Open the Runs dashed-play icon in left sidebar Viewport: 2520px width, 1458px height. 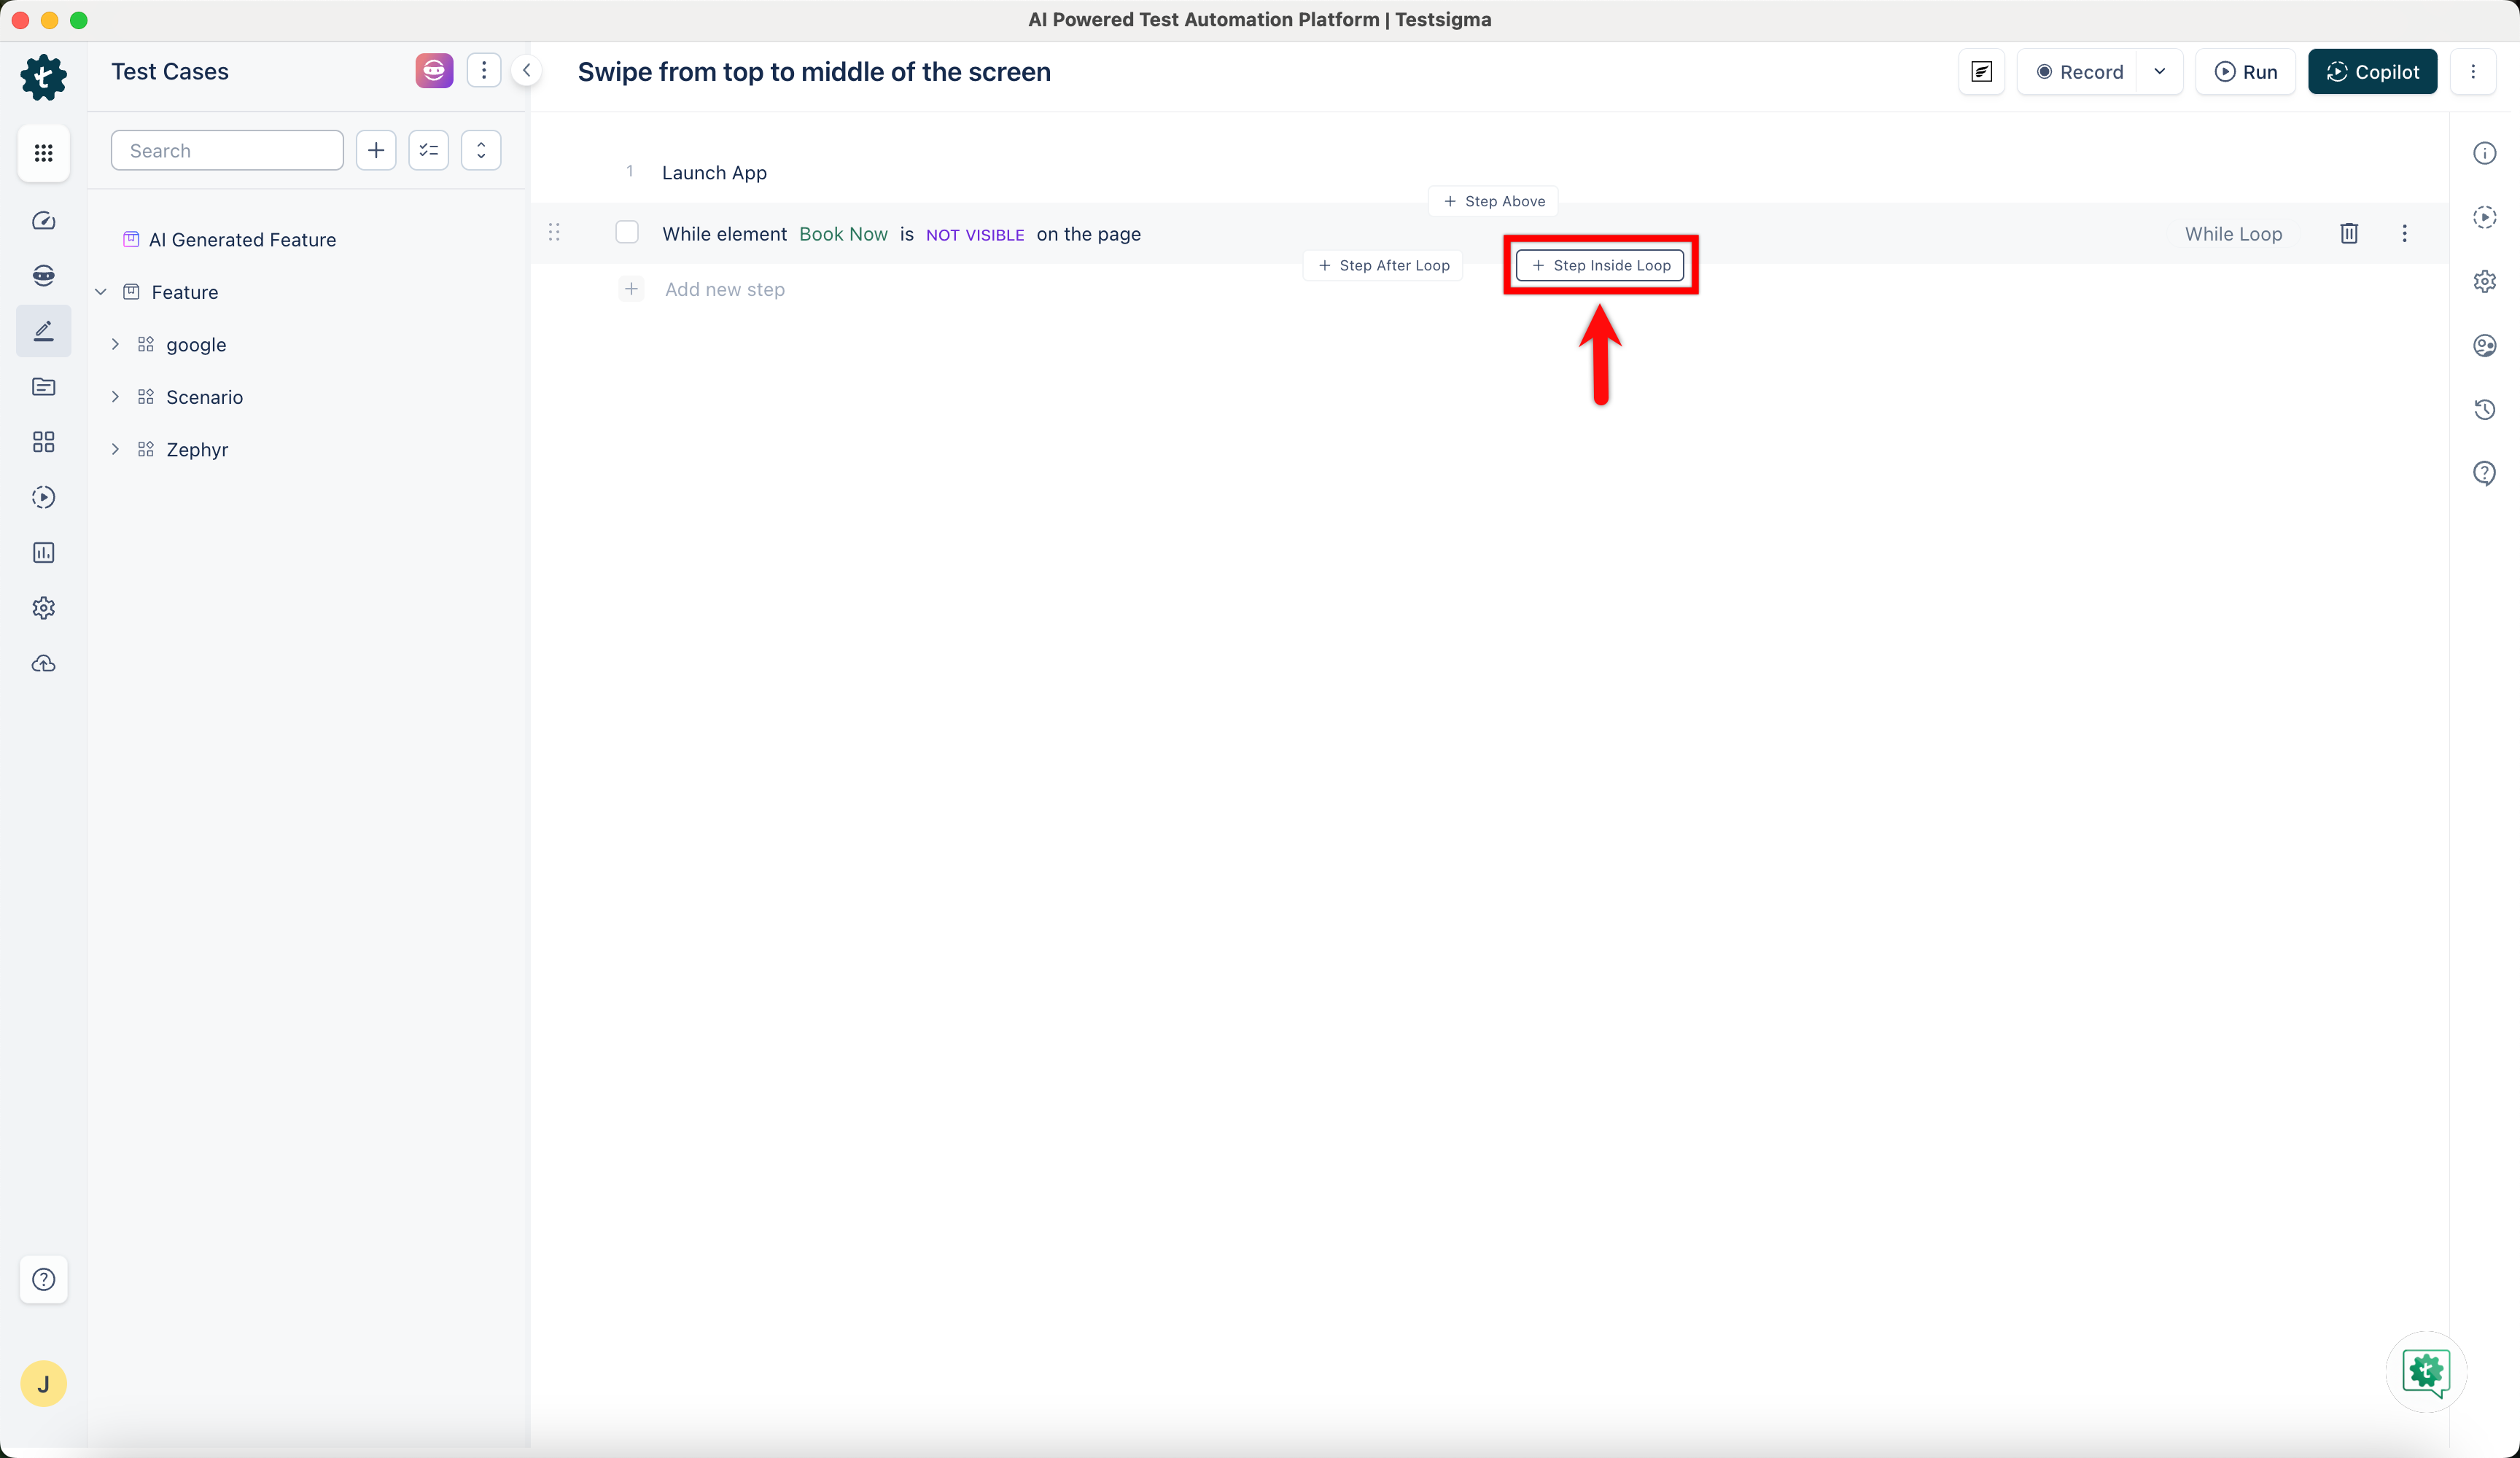pyautogui.click(x=43, y=497)
